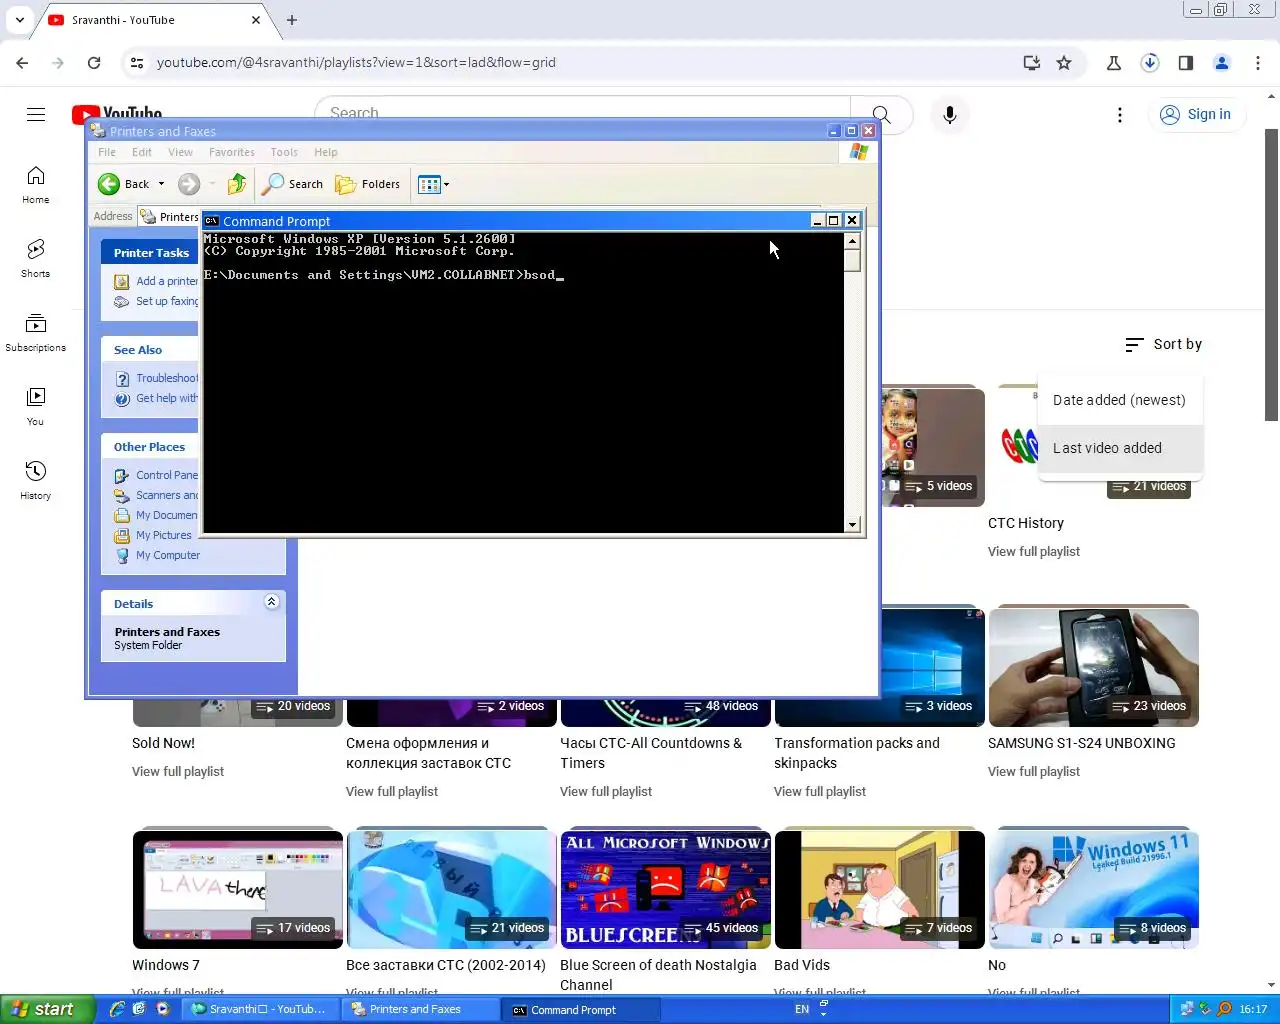Collapse the Details panel chevron
The image size is (1280, 1024).
pos(271,602)
